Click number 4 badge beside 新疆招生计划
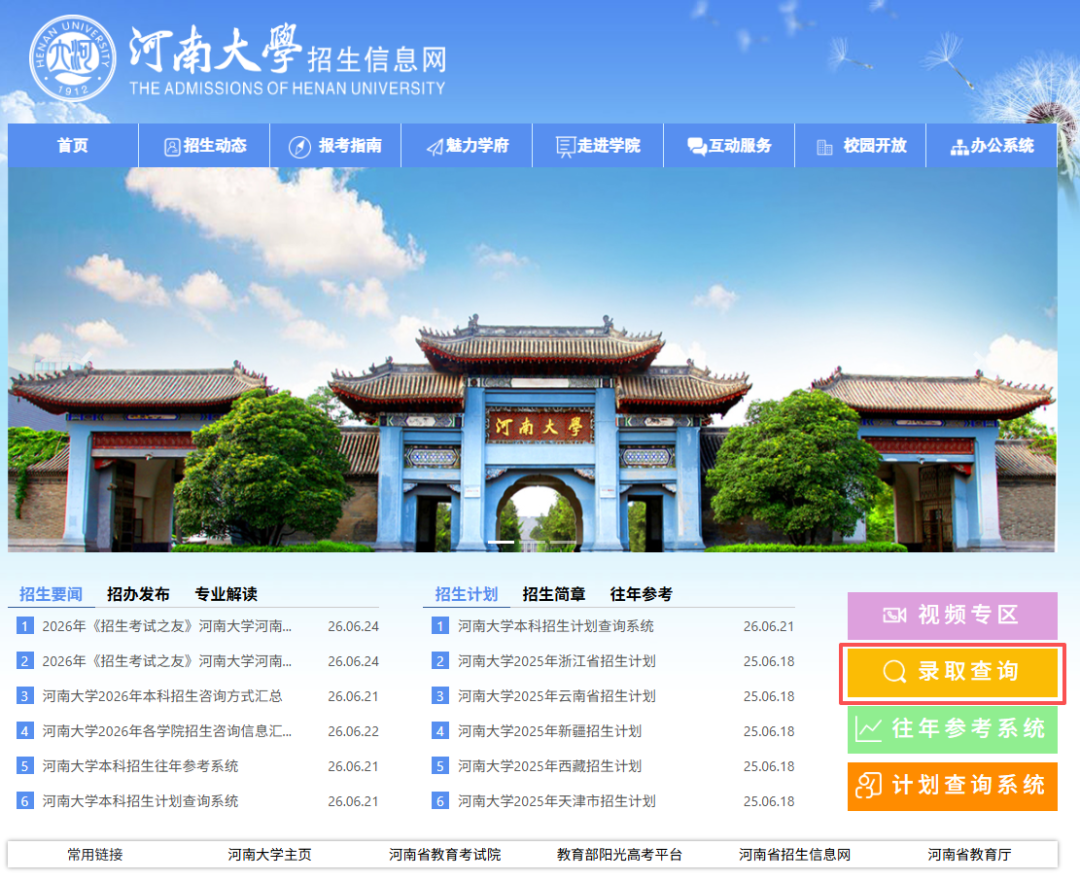The width and height of the screenshot is (1080, 882). [440, 731]
